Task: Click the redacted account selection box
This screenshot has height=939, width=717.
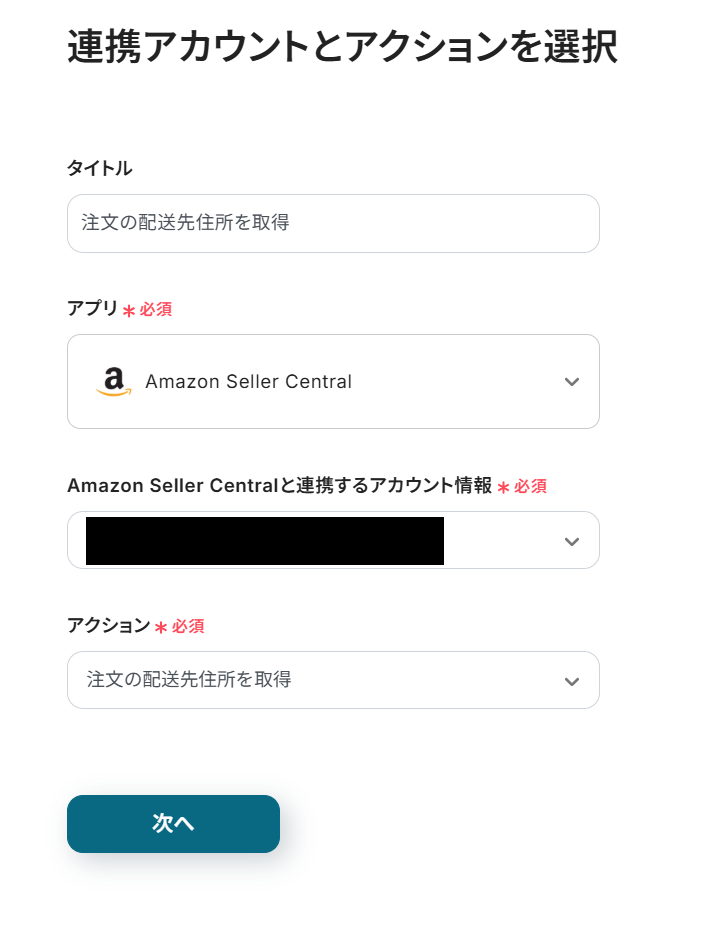Action: tap(265, 541)
